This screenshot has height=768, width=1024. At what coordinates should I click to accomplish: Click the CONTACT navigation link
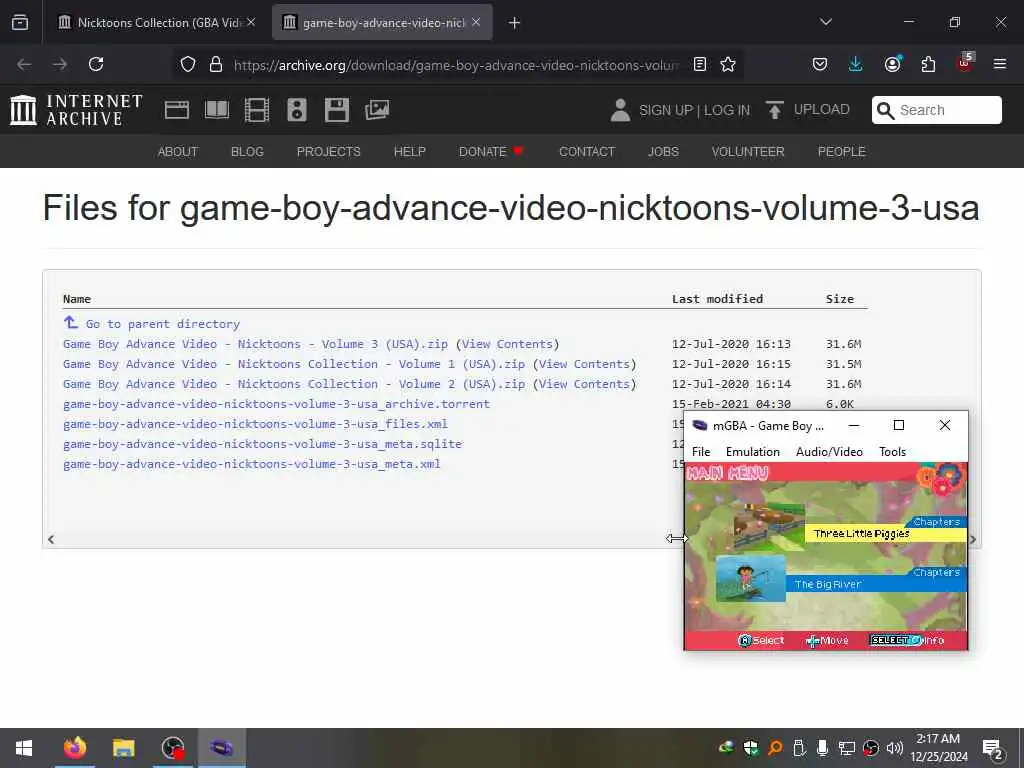click(586, 152)
